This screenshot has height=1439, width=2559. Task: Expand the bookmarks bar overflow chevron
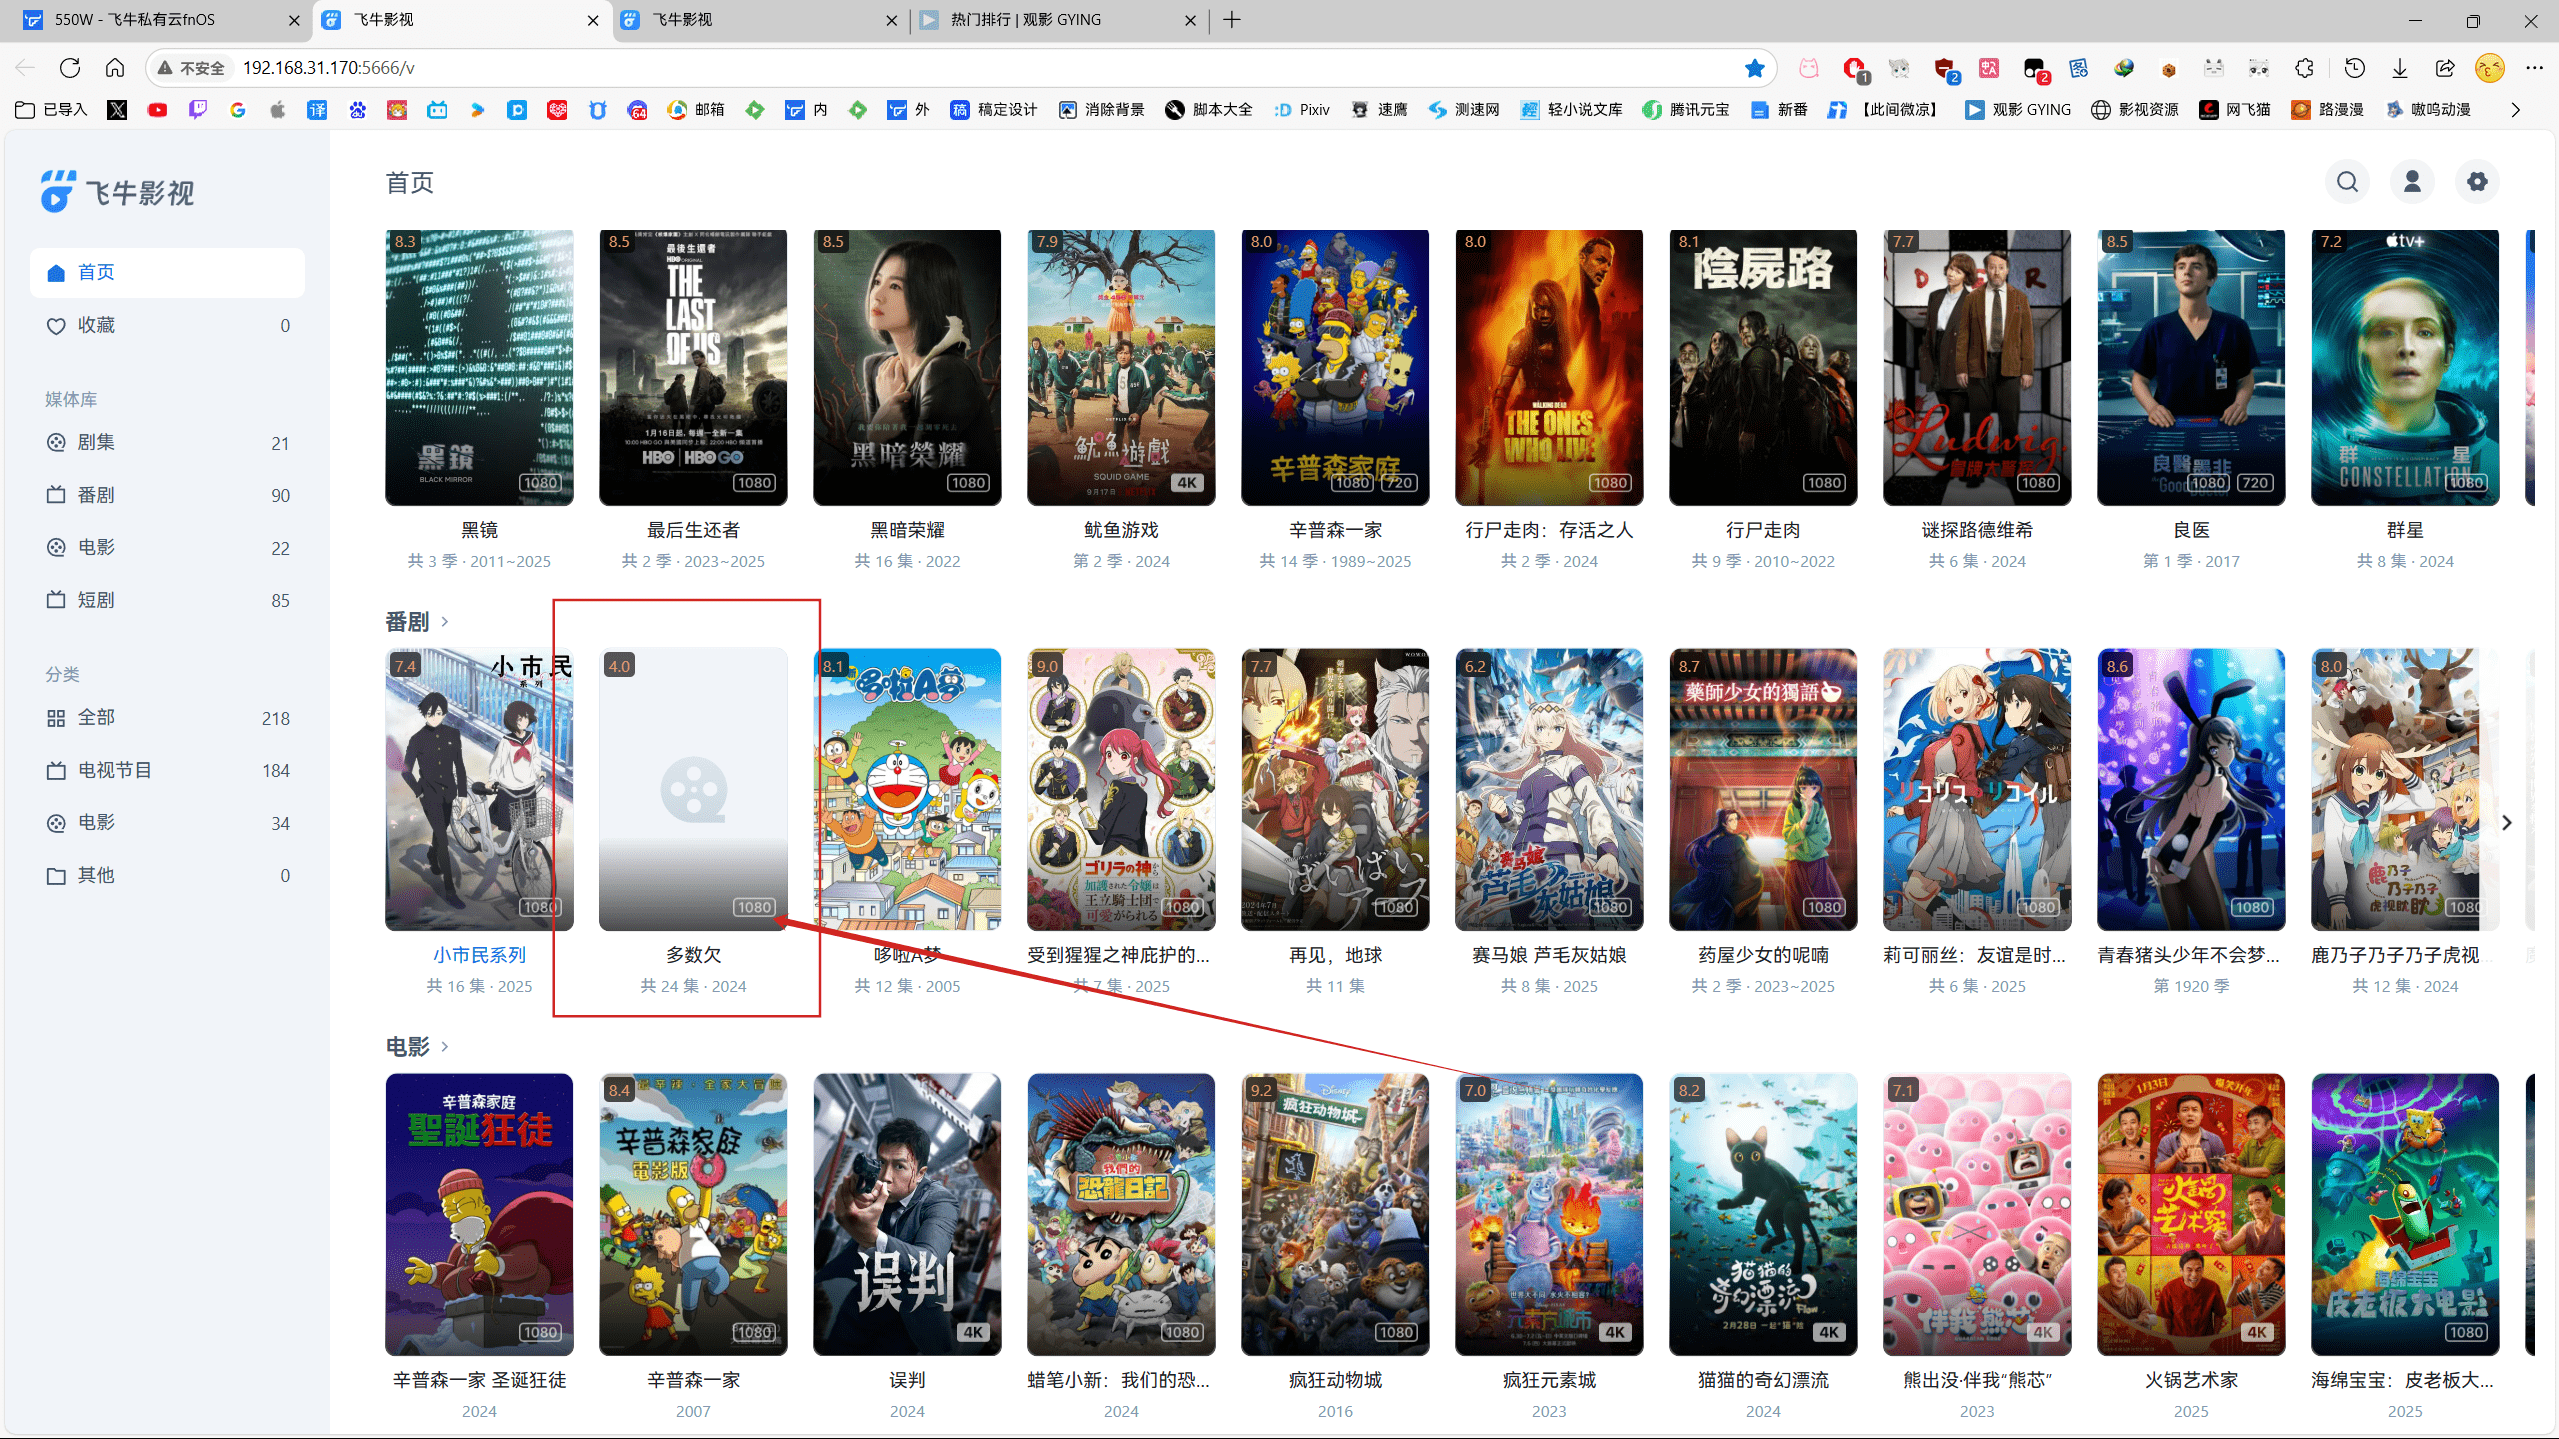(2516, 110)
